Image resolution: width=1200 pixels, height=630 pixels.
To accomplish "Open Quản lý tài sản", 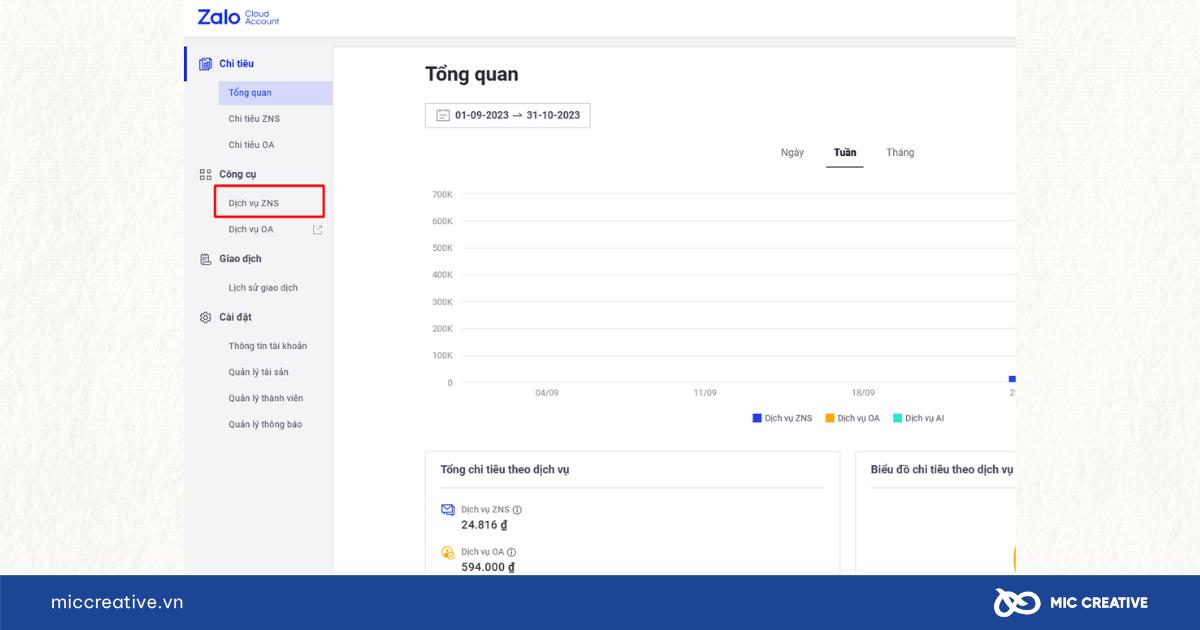I will pos(258,372).
